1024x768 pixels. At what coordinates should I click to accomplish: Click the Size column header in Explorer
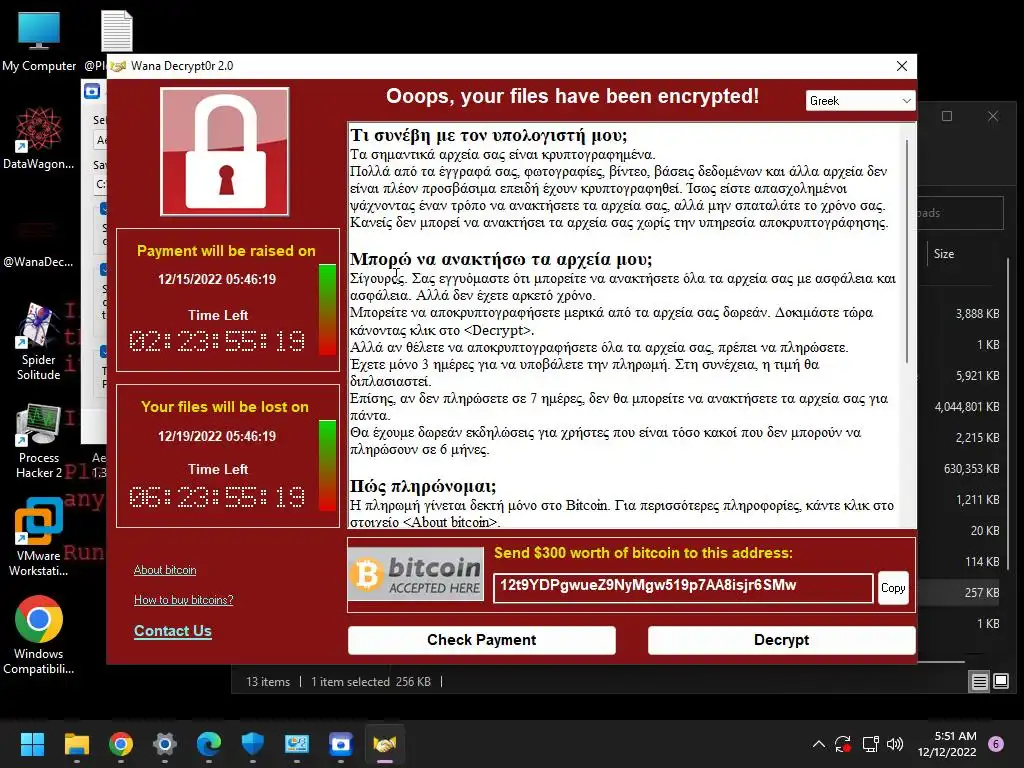[x=944, y=253]
